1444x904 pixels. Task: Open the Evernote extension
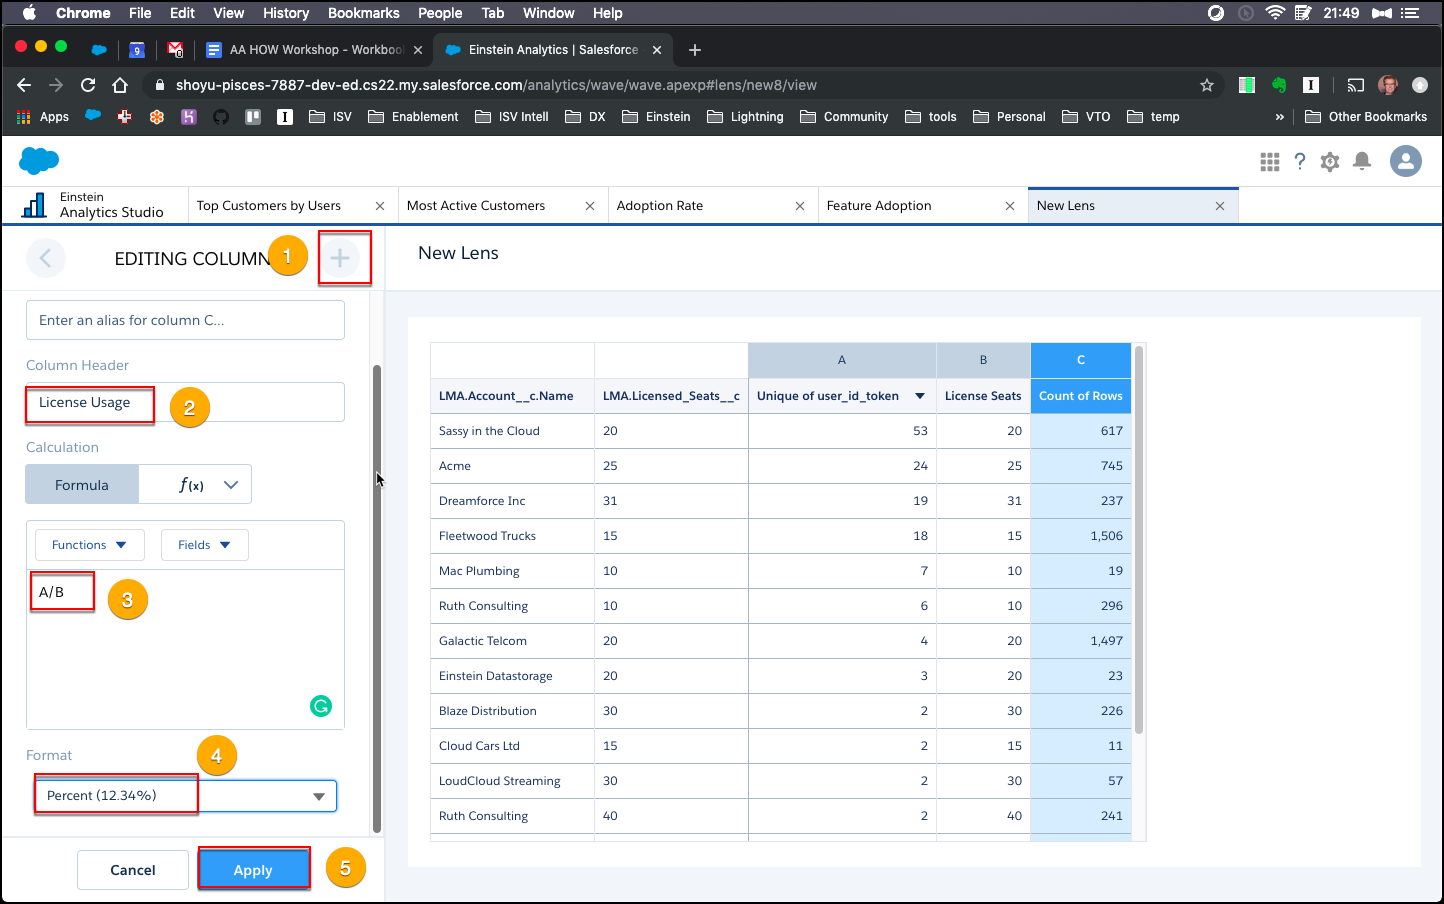click(1279, 85)
